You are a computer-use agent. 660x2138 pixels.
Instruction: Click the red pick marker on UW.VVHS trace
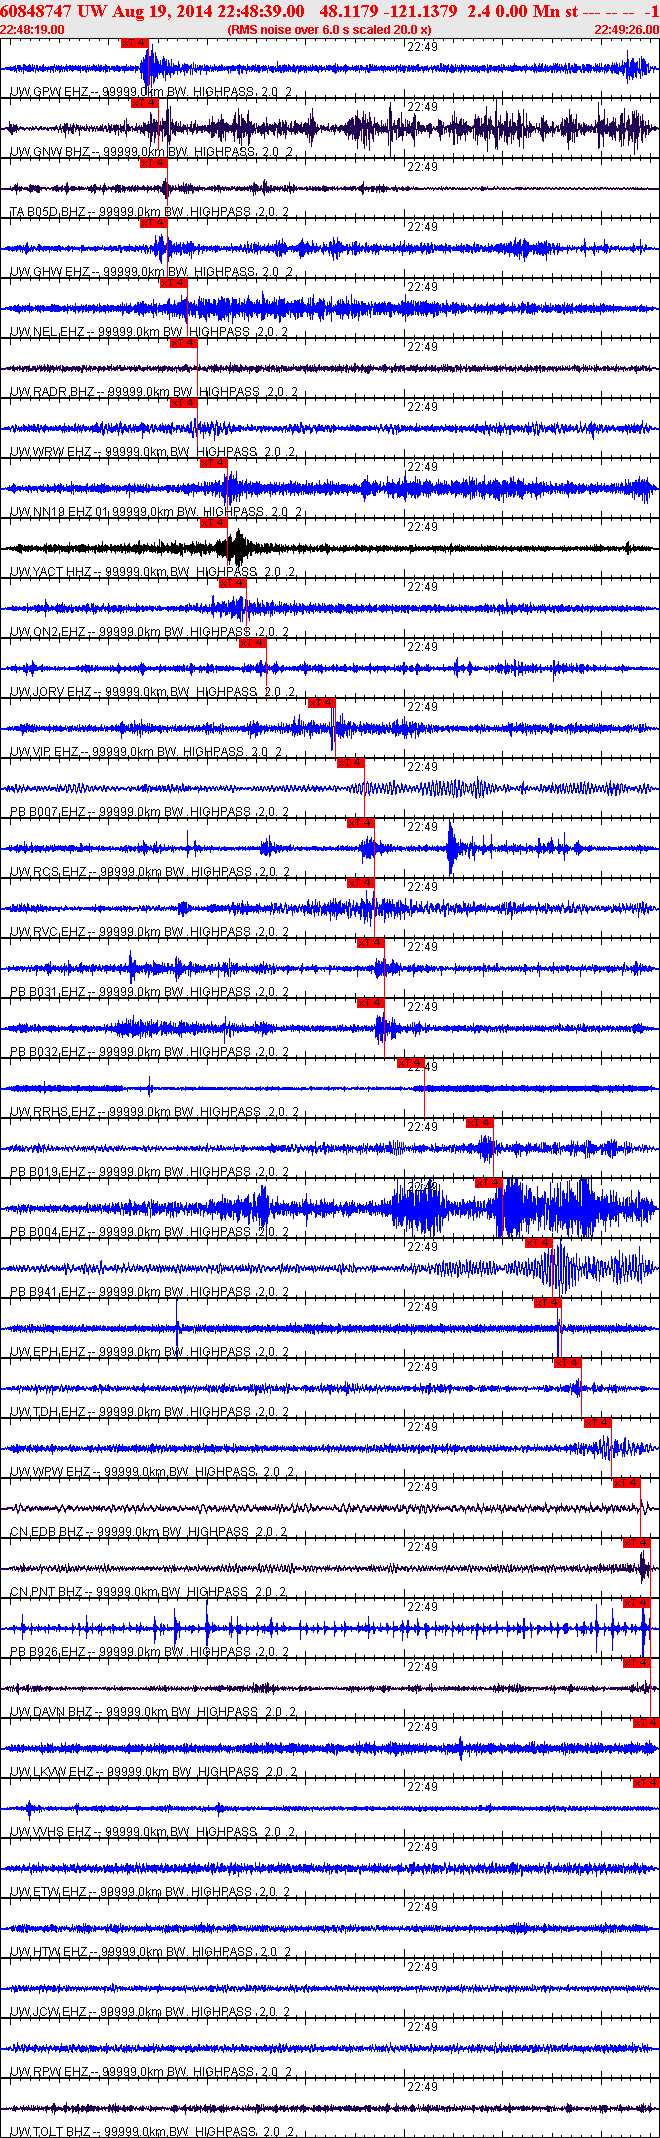tap(646, 1783)
